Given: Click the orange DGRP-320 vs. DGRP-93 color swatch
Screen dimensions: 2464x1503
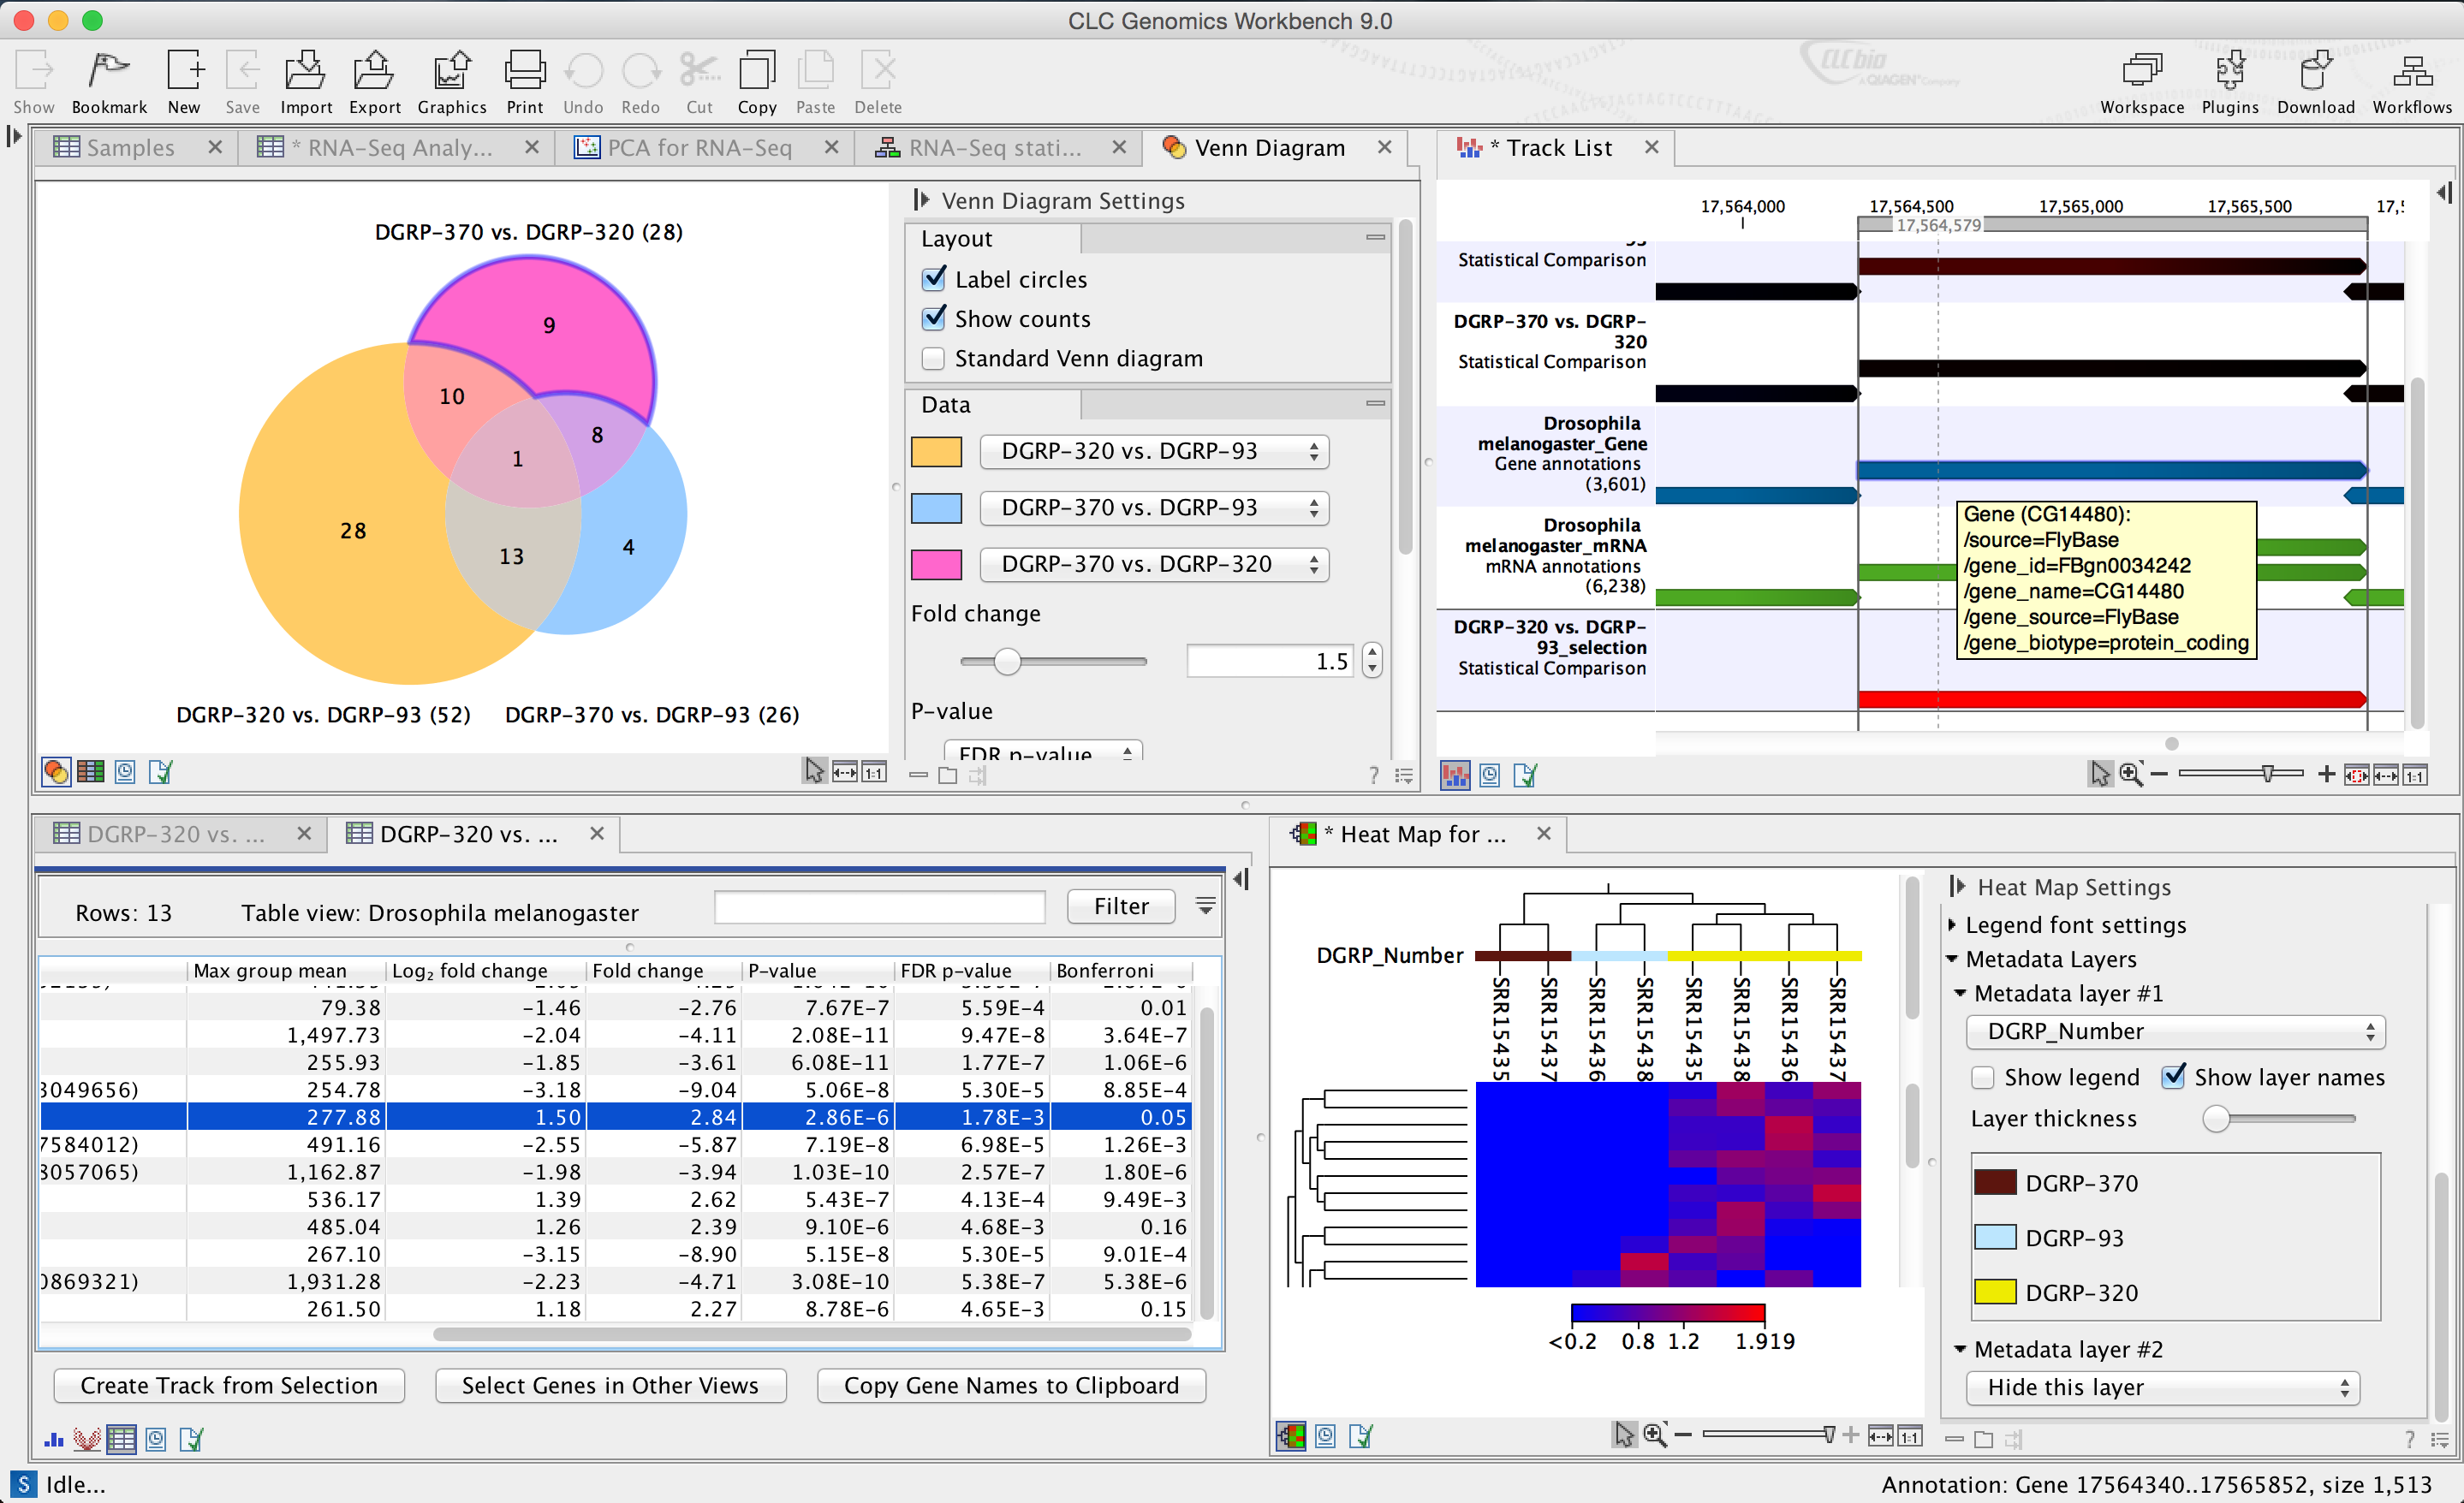Looking at the screenshot, I should [x=936, y=451].
